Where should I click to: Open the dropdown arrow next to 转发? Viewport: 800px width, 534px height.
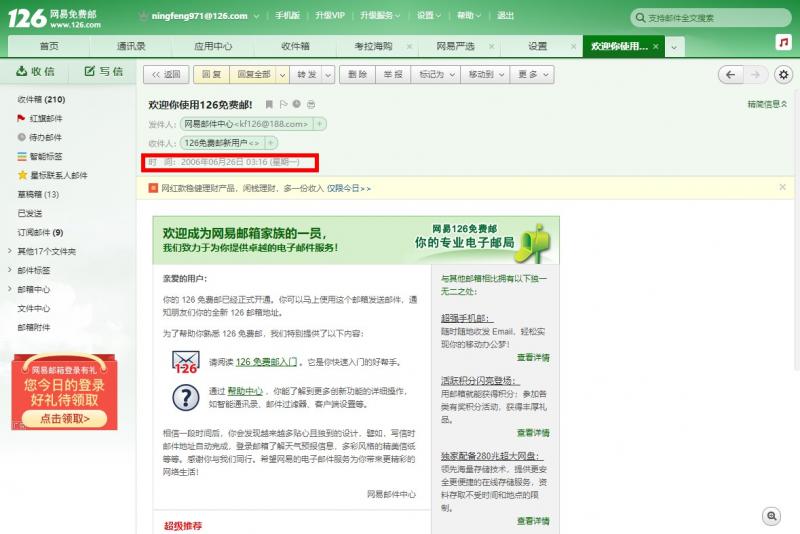pyautogui.click(x=328, y=75)
